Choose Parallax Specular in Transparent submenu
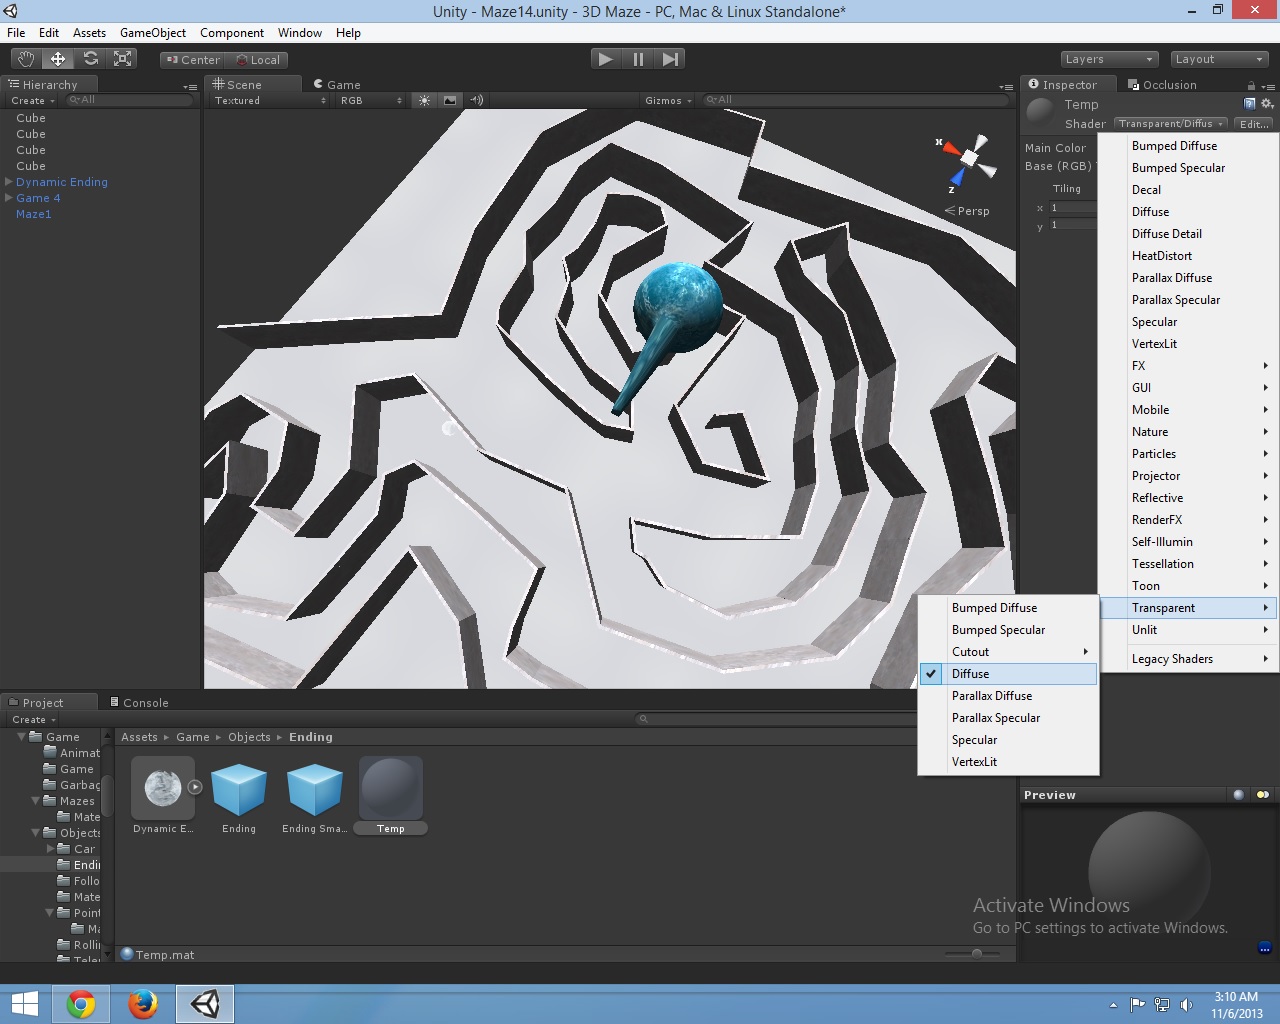Screen dimensions: 1280x1024 click(1008, 718)
